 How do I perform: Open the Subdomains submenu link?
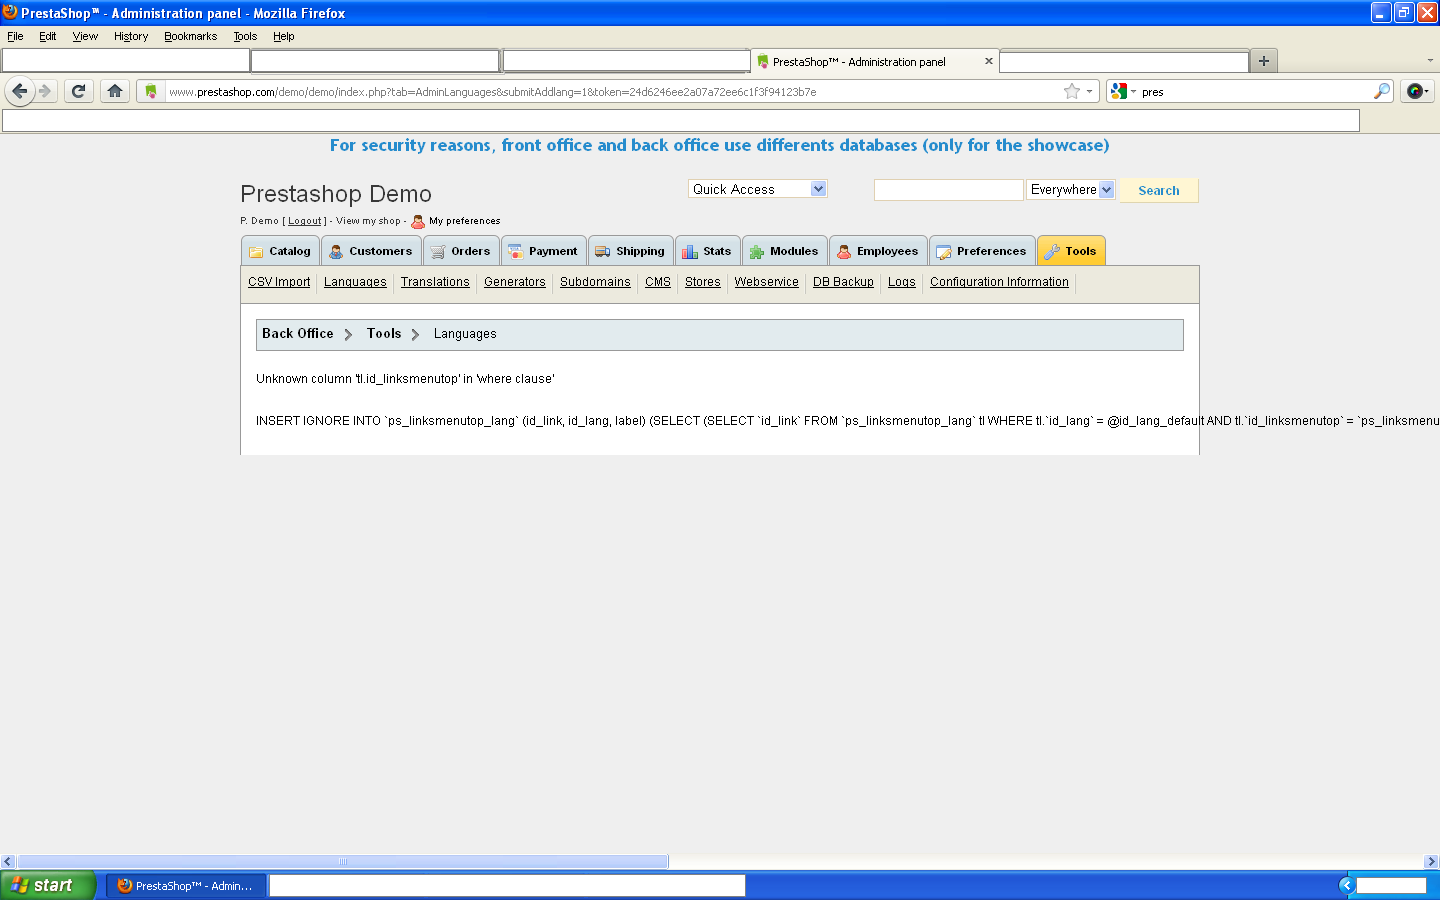[595, 282]
